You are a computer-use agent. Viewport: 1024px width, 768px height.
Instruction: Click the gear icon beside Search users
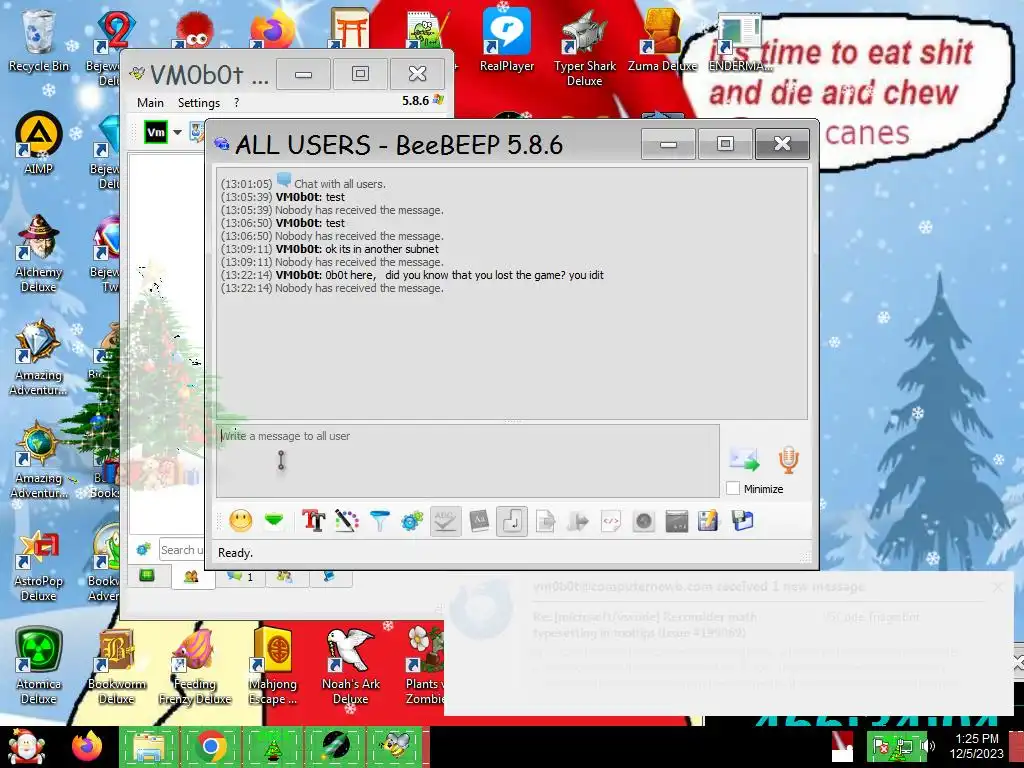click(144, 549)
